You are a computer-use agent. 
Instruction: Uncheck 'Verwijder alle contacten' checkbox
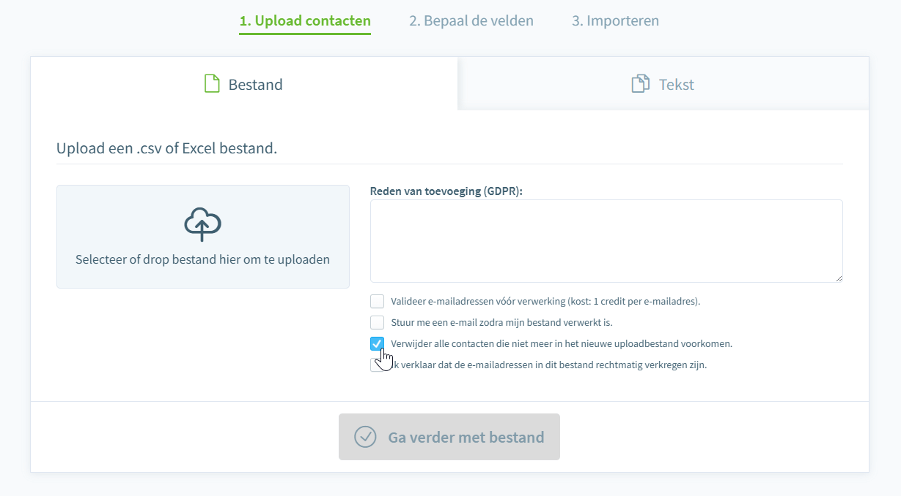(x=377, y=344)
